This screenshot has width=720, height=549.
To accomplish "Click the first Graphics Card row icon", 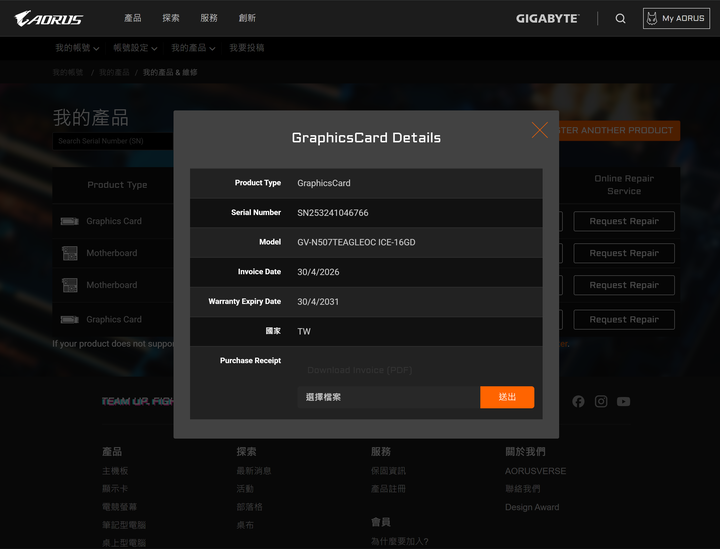I will [69, 221].
